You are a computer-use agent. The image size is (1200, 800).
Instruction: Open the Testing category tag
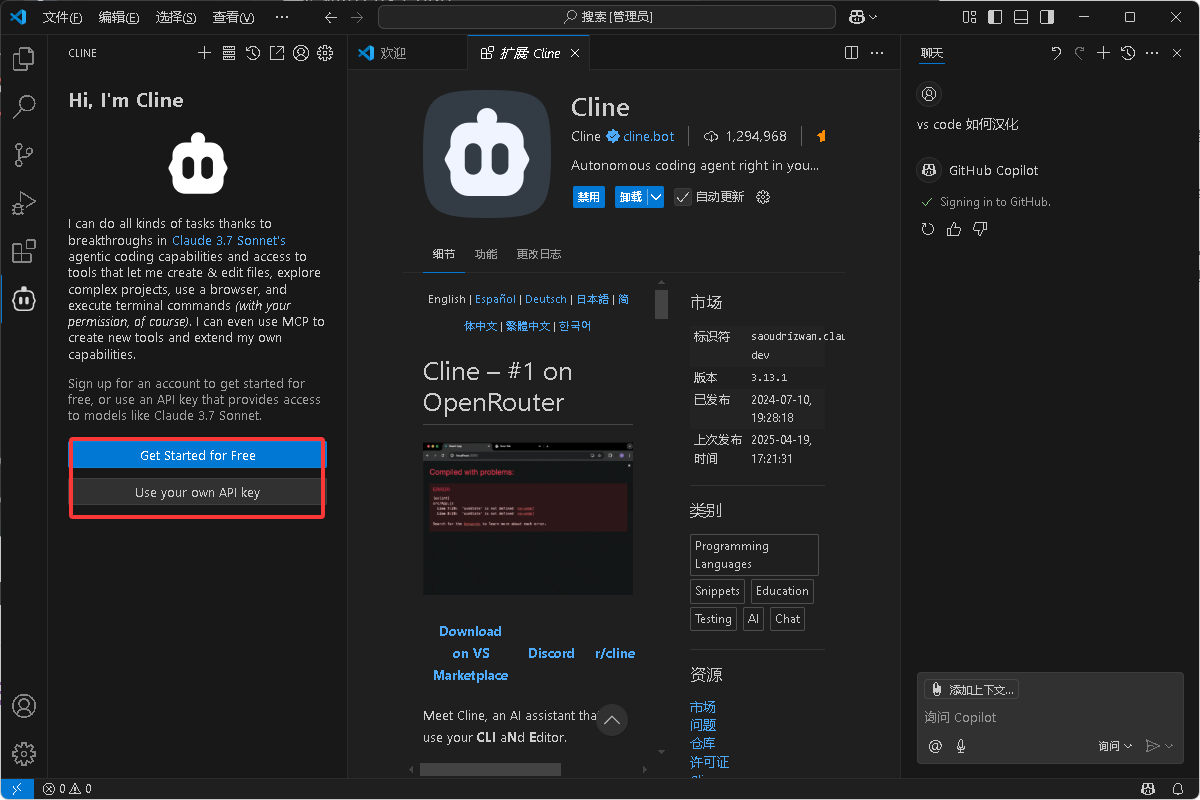point(713,619)
